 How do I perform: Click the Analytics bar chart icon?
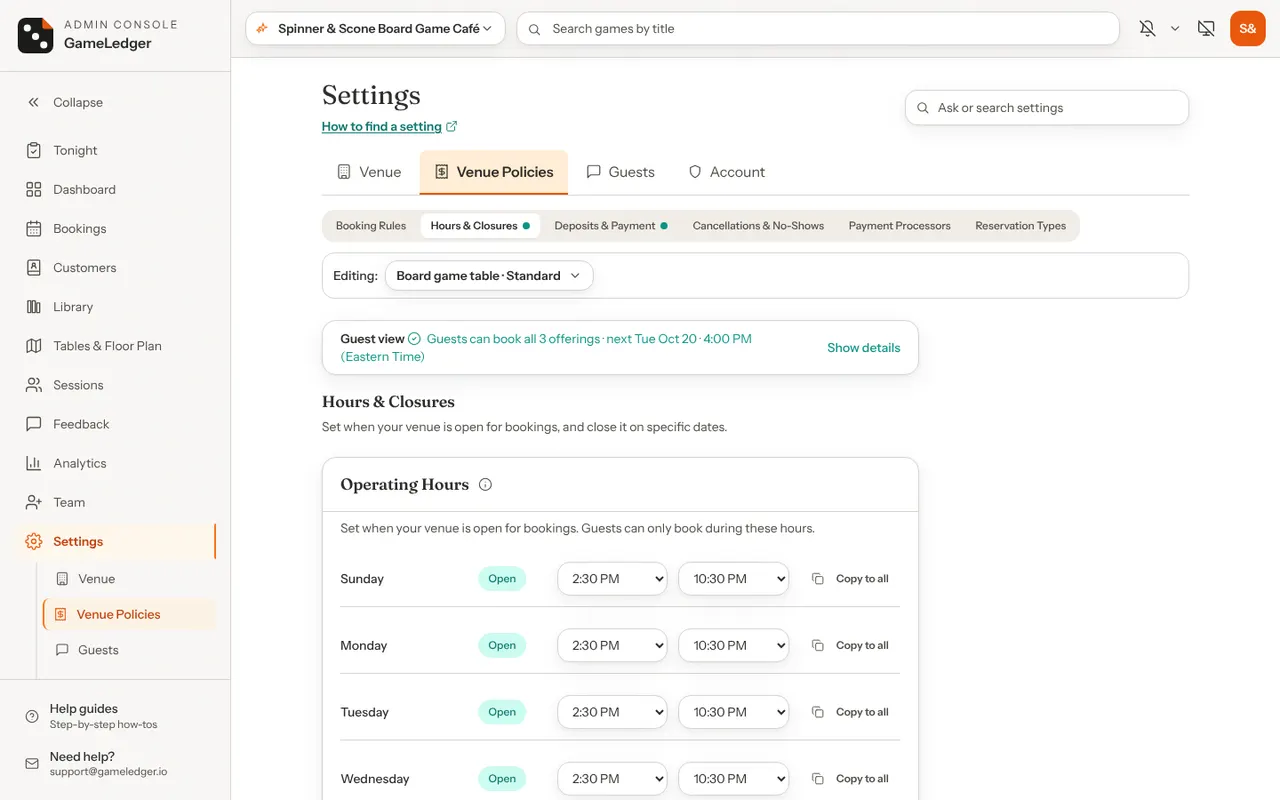click(x=34, y=463)
